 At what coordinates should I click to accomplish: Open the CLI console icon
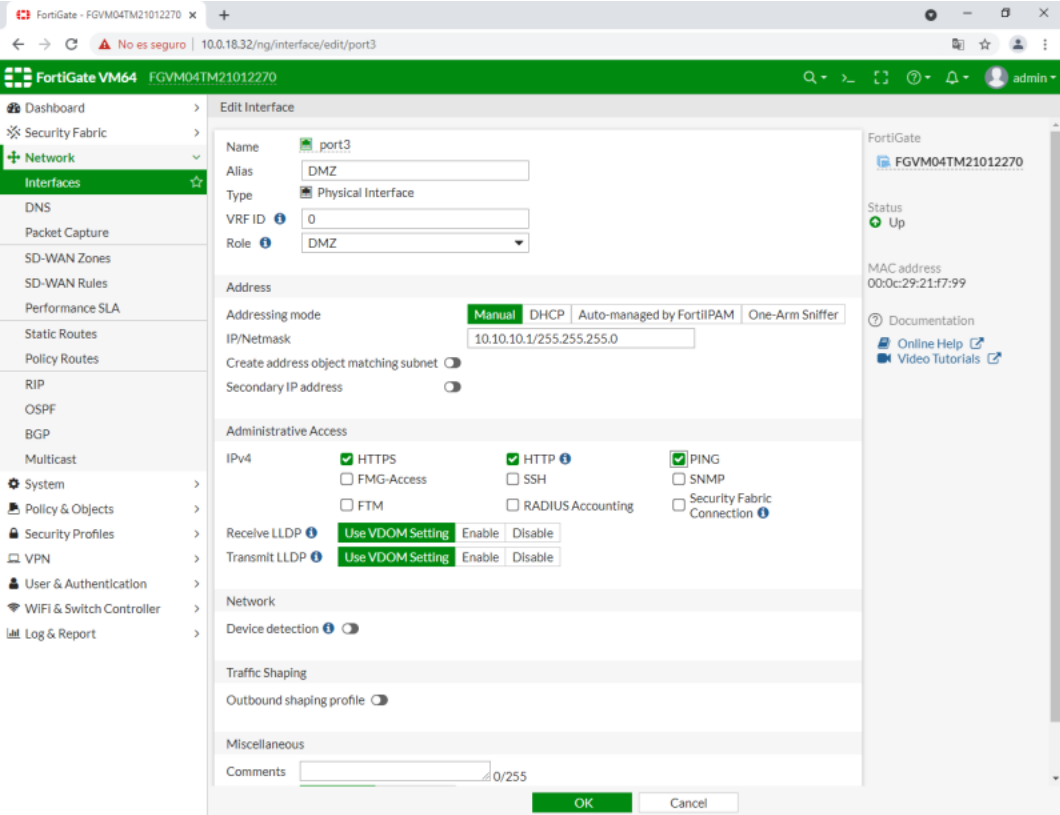[x=848, y=78]
